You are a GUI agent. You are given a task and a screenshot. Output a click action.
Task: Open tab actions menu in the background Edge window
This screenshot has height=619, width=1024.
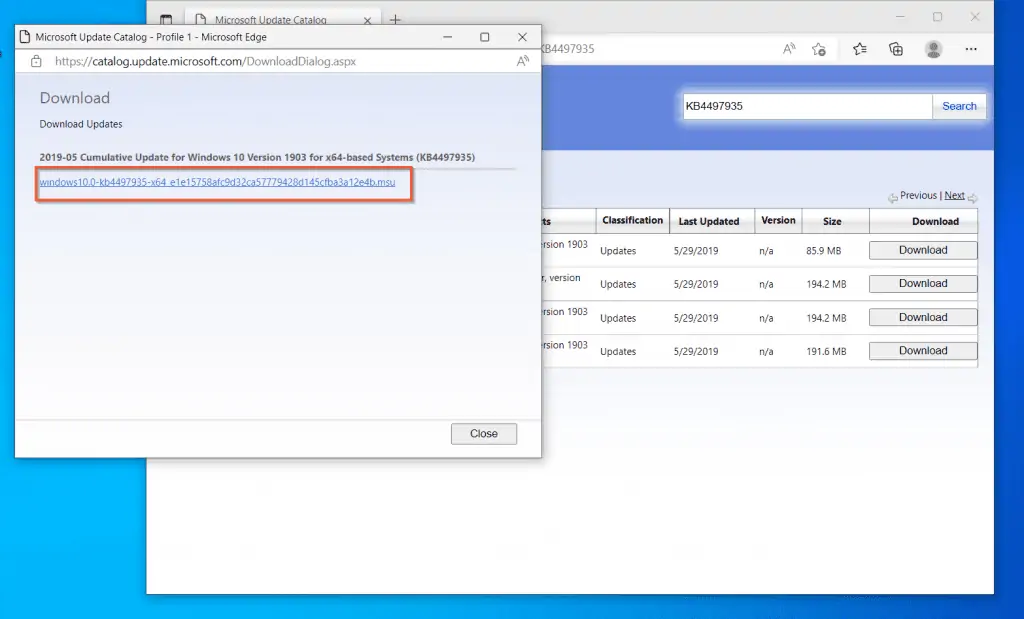166,20
